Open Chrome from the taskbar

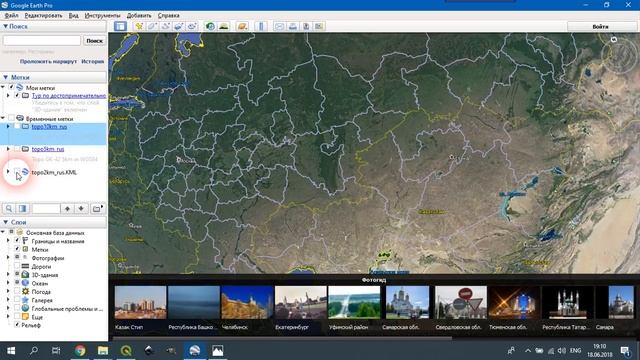pos(80,350)
